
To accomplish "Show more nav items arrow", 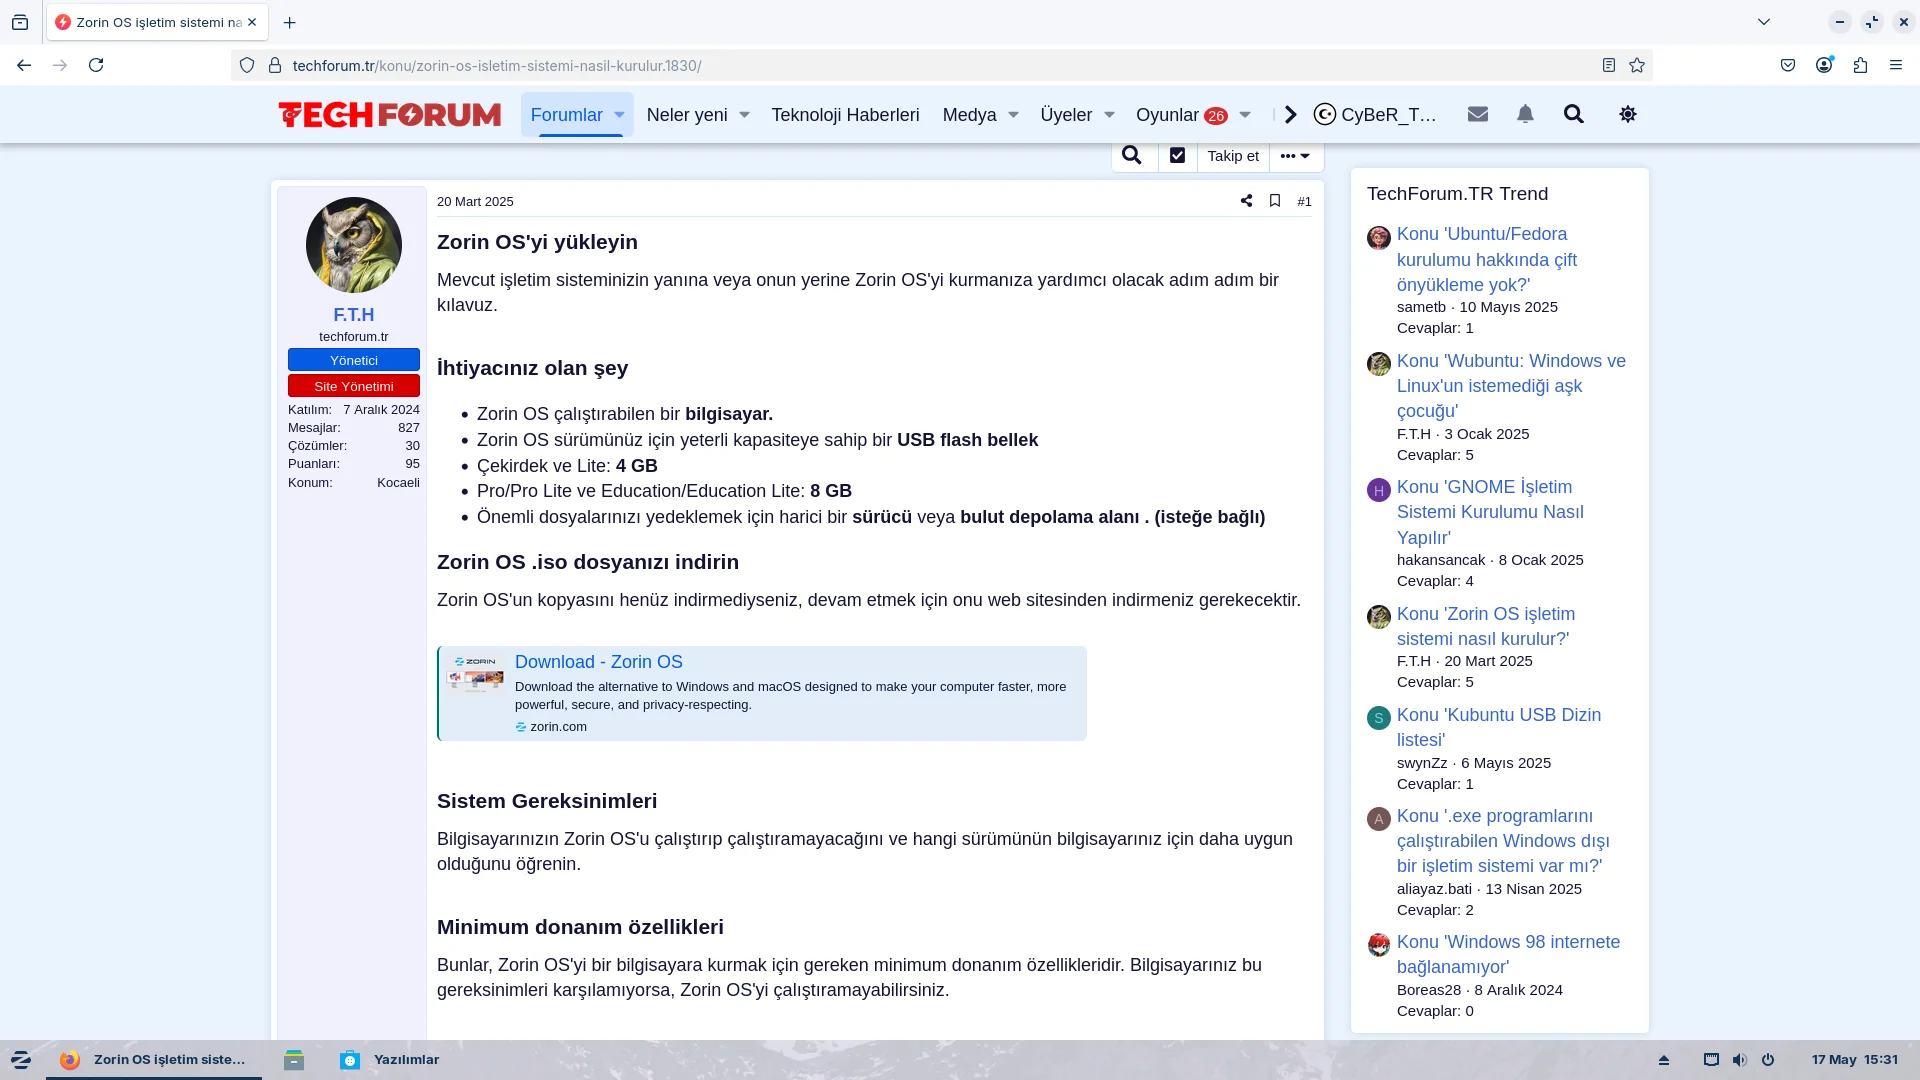I will 1291,114.
